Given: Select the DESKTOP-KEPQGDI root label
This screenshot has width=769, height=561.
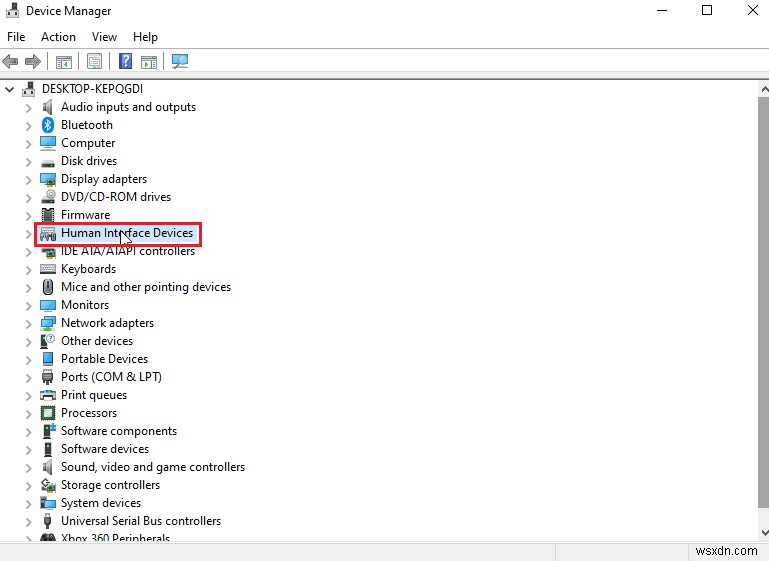Looking at the screenshot, I should coord(93,89).
